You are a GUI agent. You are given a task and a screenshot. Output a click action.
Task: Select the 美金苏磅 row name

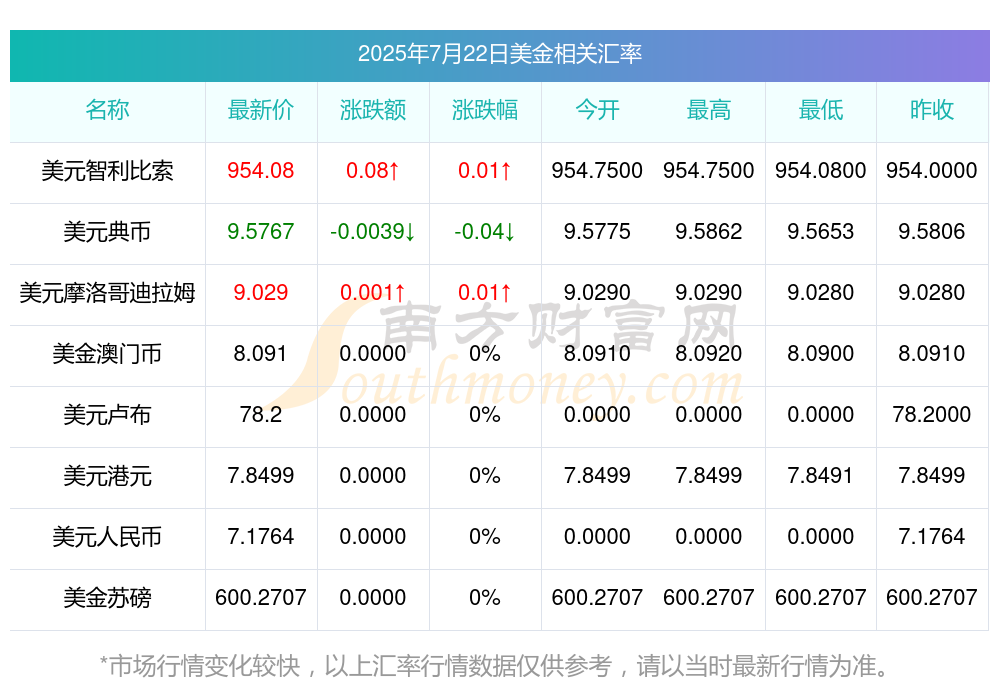pos(107,598)
